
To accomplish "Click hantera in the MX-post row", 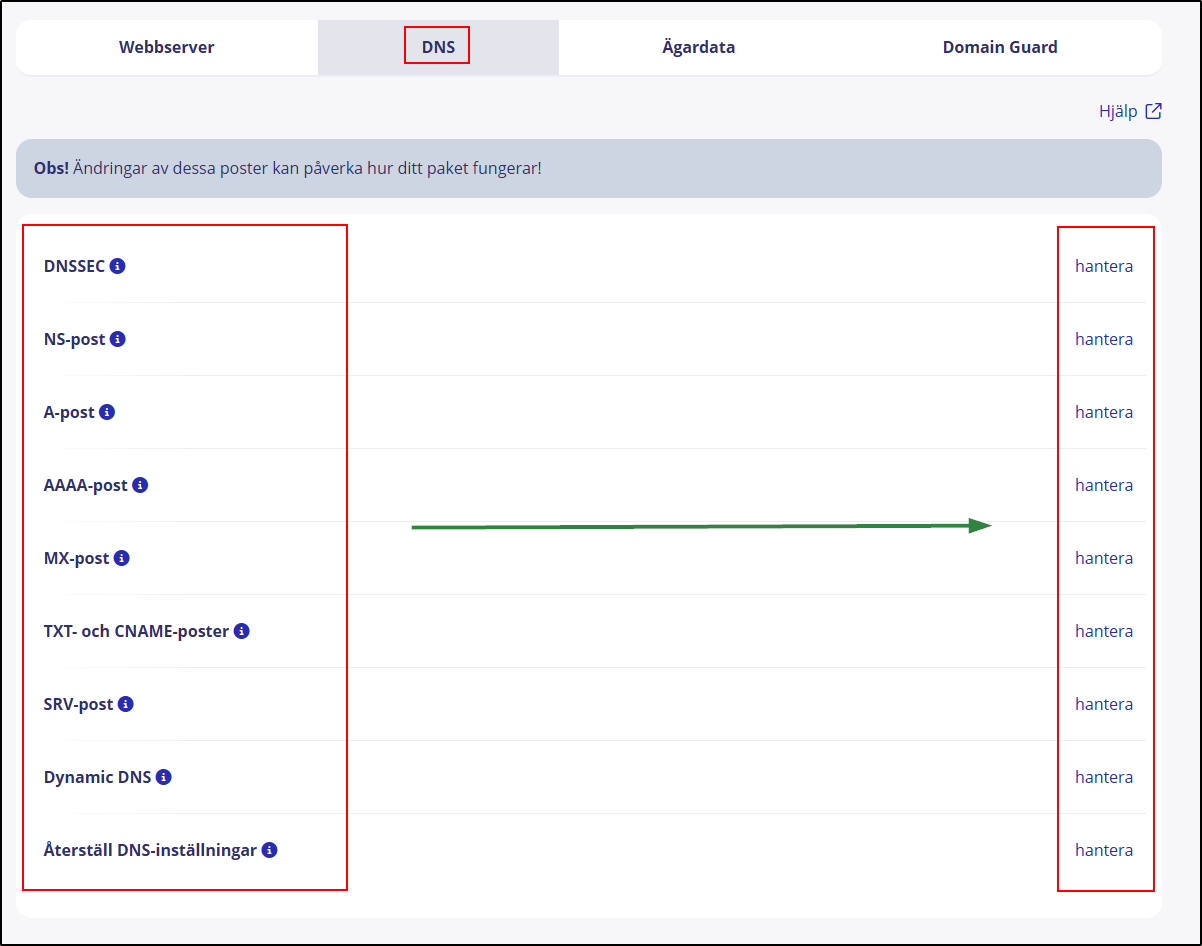I will 1104,558.
